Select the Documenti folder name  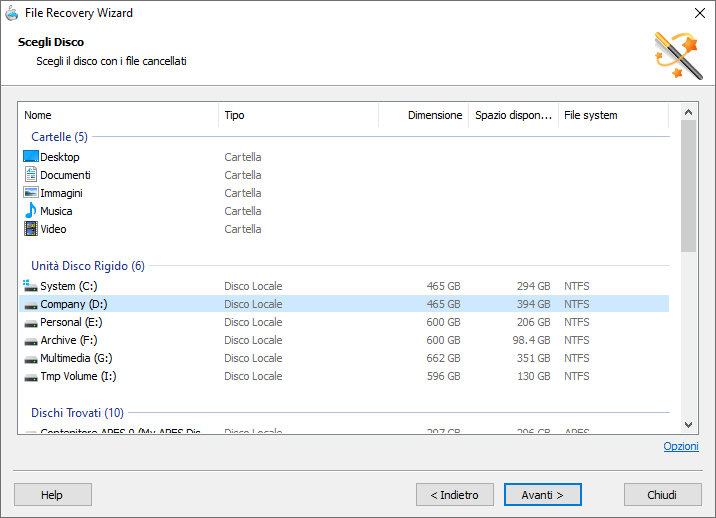point(65,175)
